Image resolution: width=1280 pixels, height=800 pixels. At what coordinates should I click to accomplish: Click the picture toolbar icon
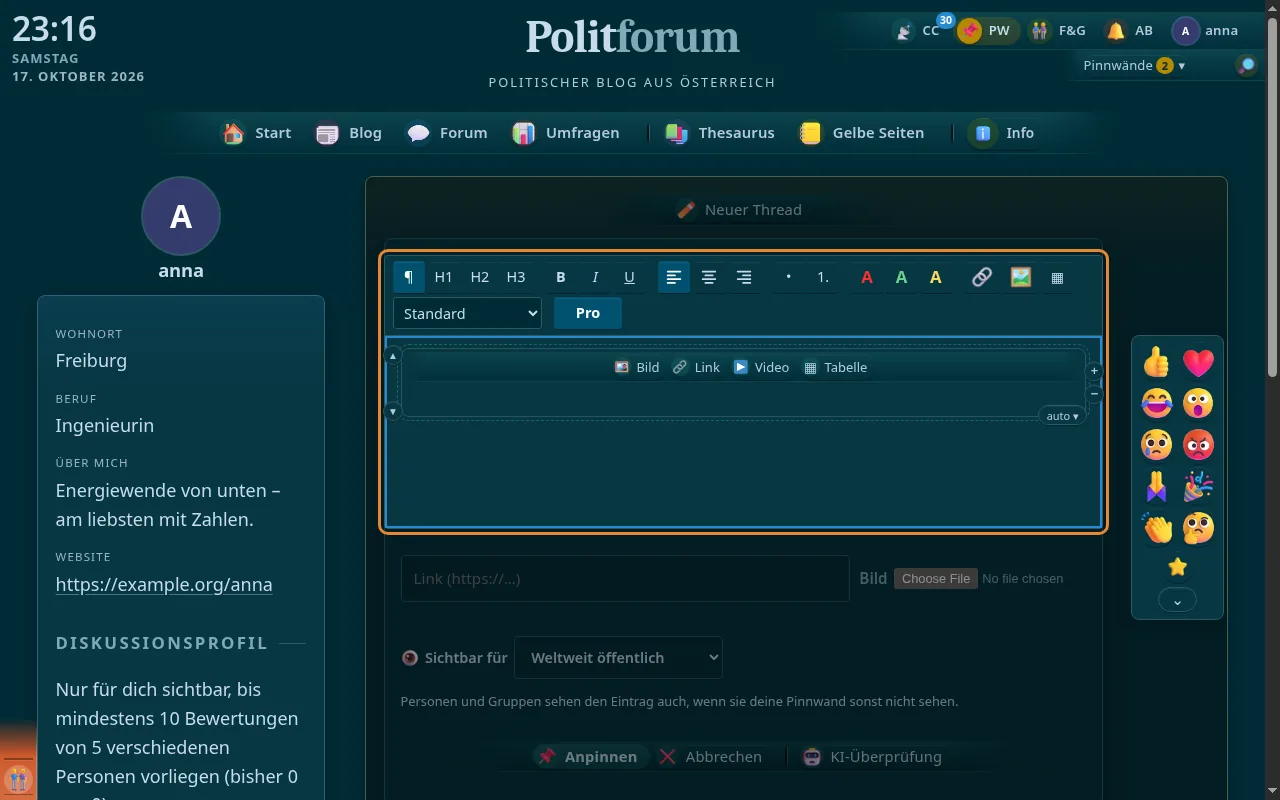[1021, 277]
